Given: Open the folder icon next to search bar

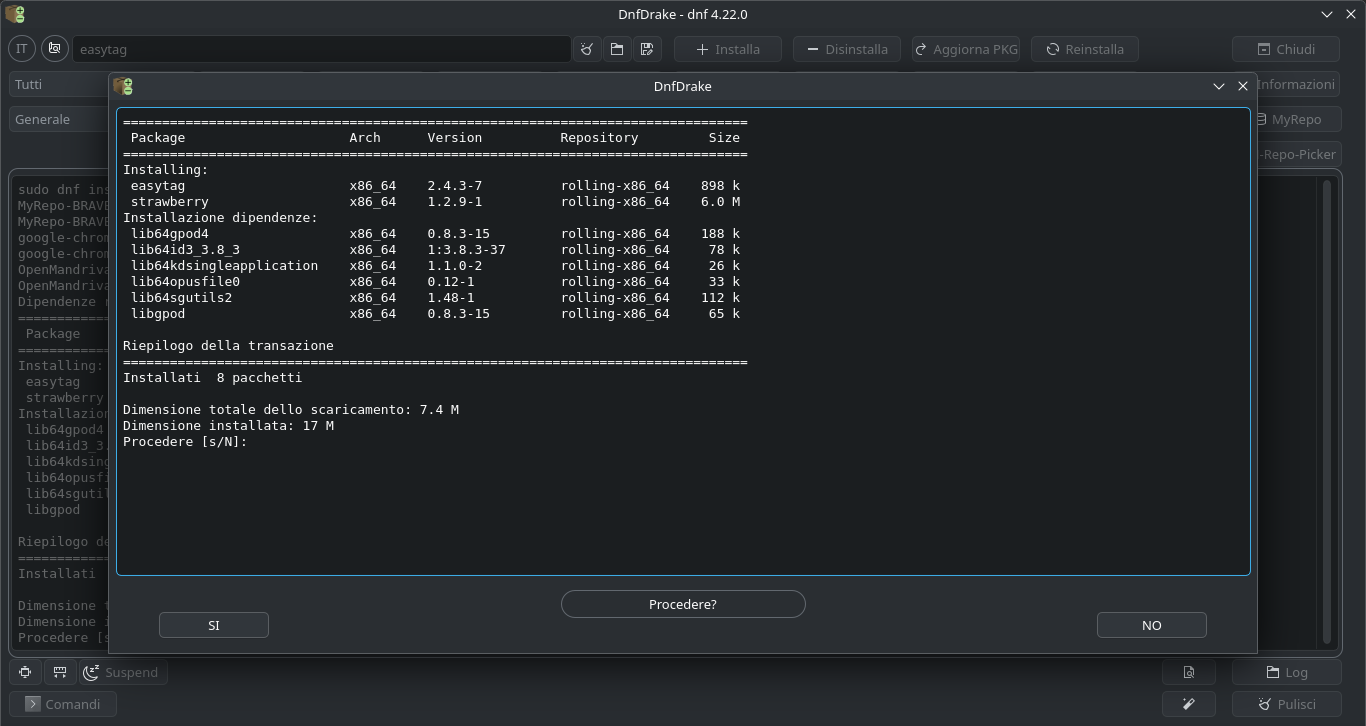Looking at the screenshot, I should 617,49.
